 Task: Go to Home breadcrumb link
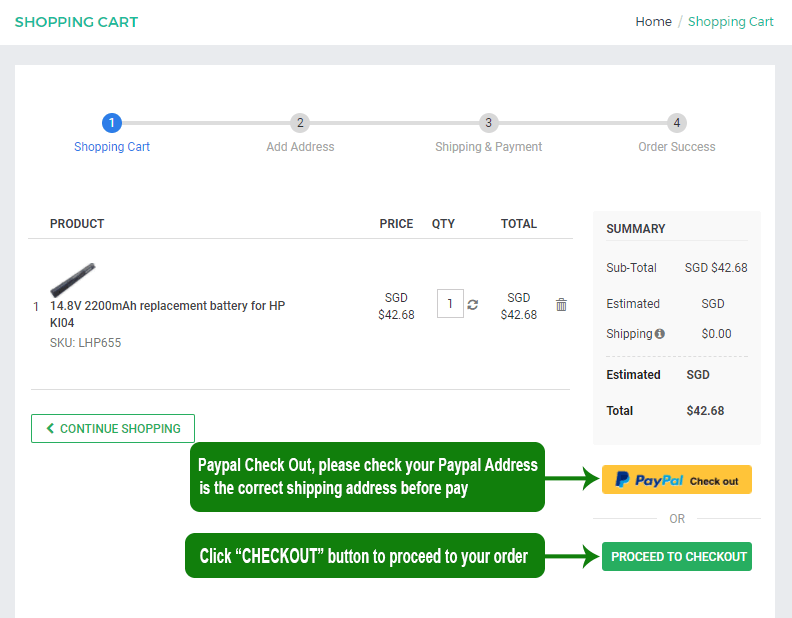pos(653,22)
